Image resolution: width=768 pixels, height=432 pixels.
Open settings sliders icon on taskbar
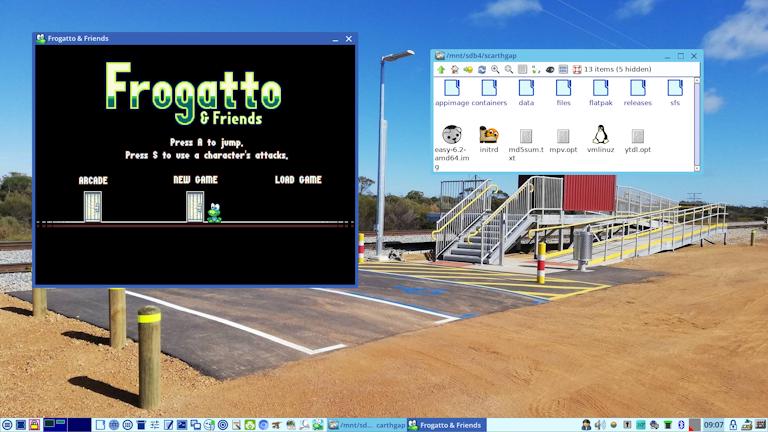(154, 425)
